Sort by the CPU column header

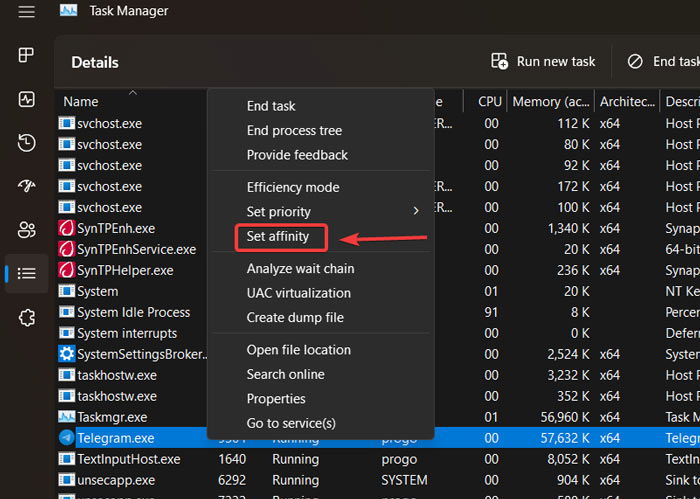click(490, 101)
